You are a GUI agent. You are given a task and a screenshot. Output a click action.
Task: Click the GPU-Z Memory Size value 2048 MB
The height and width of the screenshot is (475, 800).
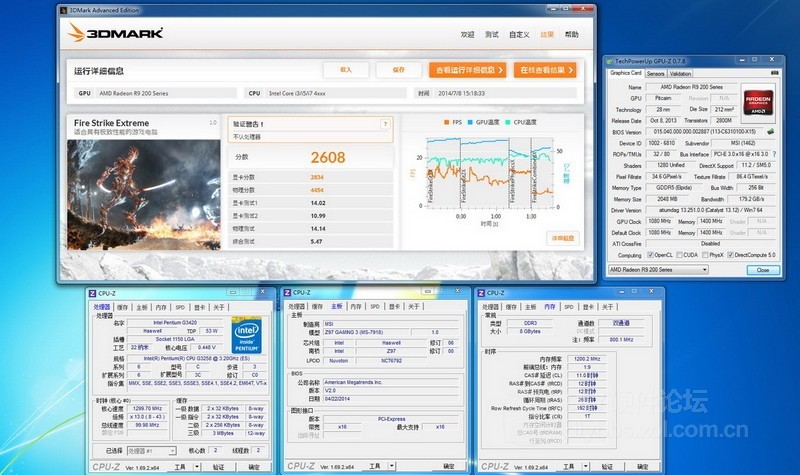(667, 199)
